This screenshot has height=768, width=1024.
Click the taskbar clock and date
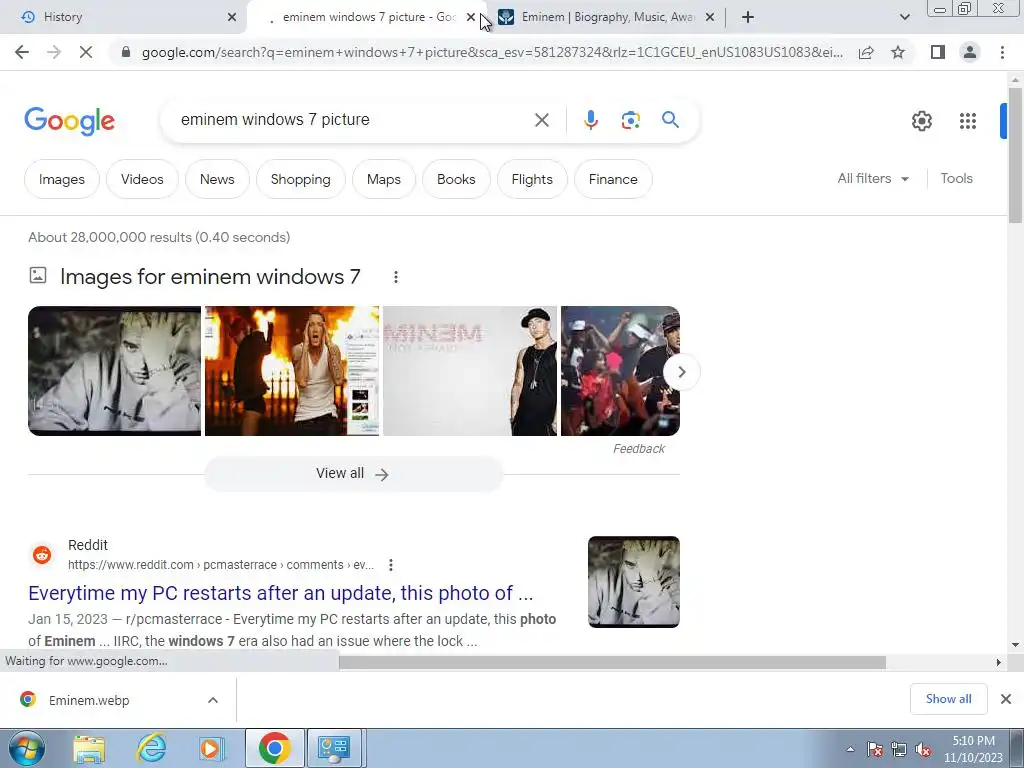tap(973, 749)
